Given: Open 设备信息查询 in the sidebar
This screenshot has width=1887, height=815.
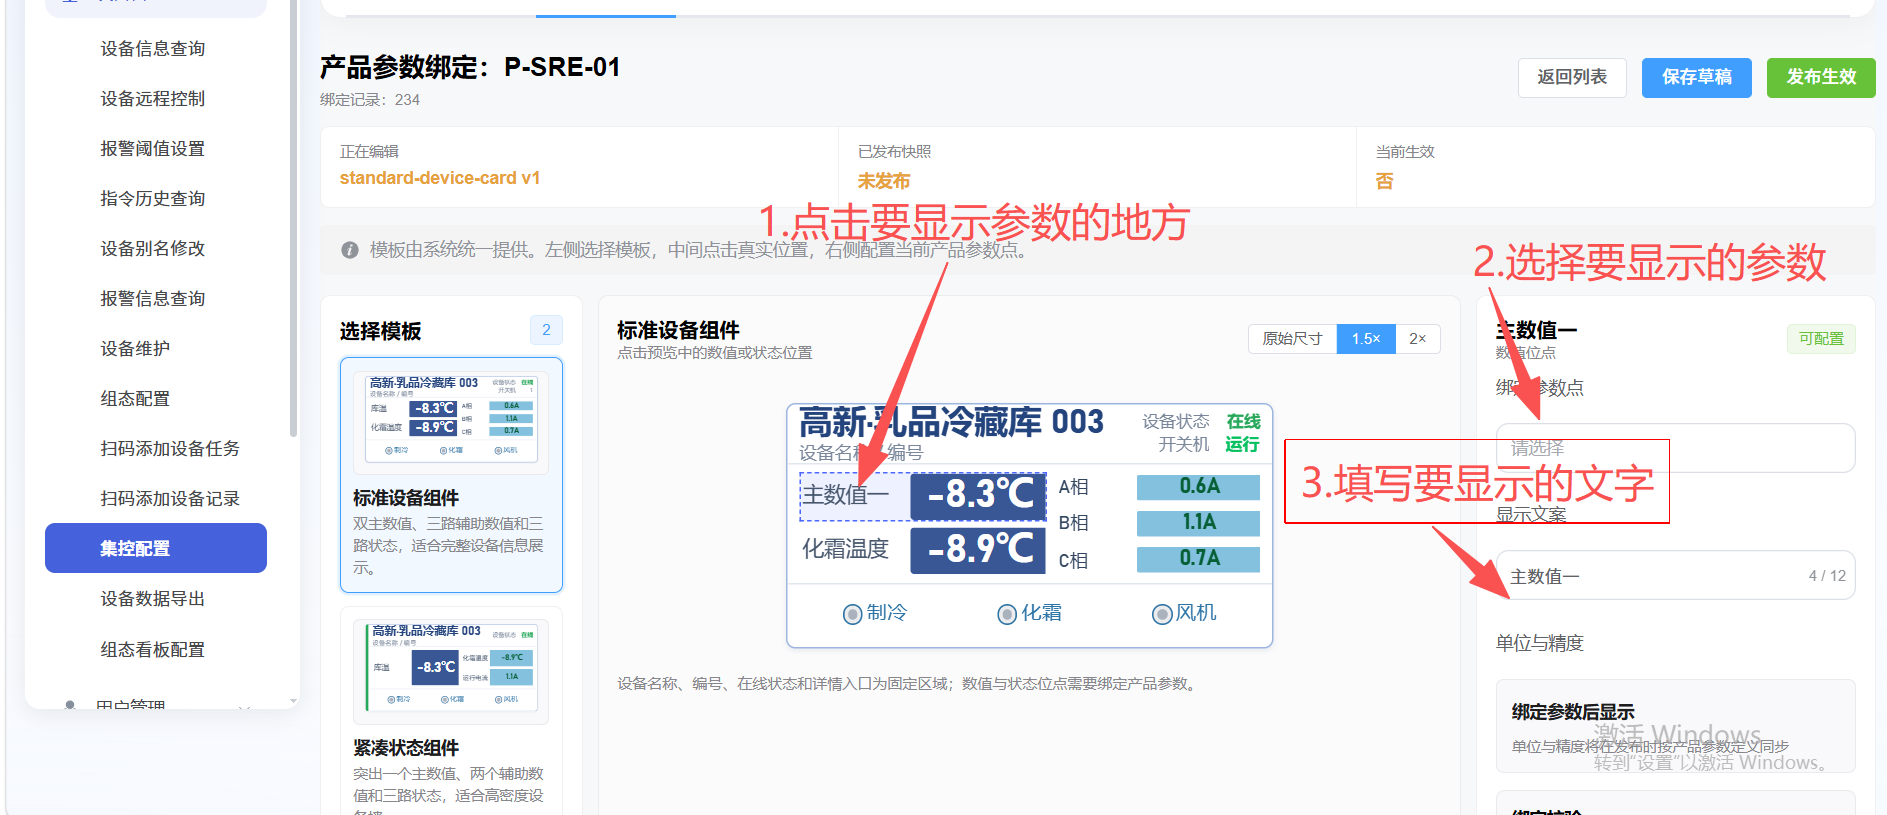Looking at the screenshot, I should click(153, 49).
